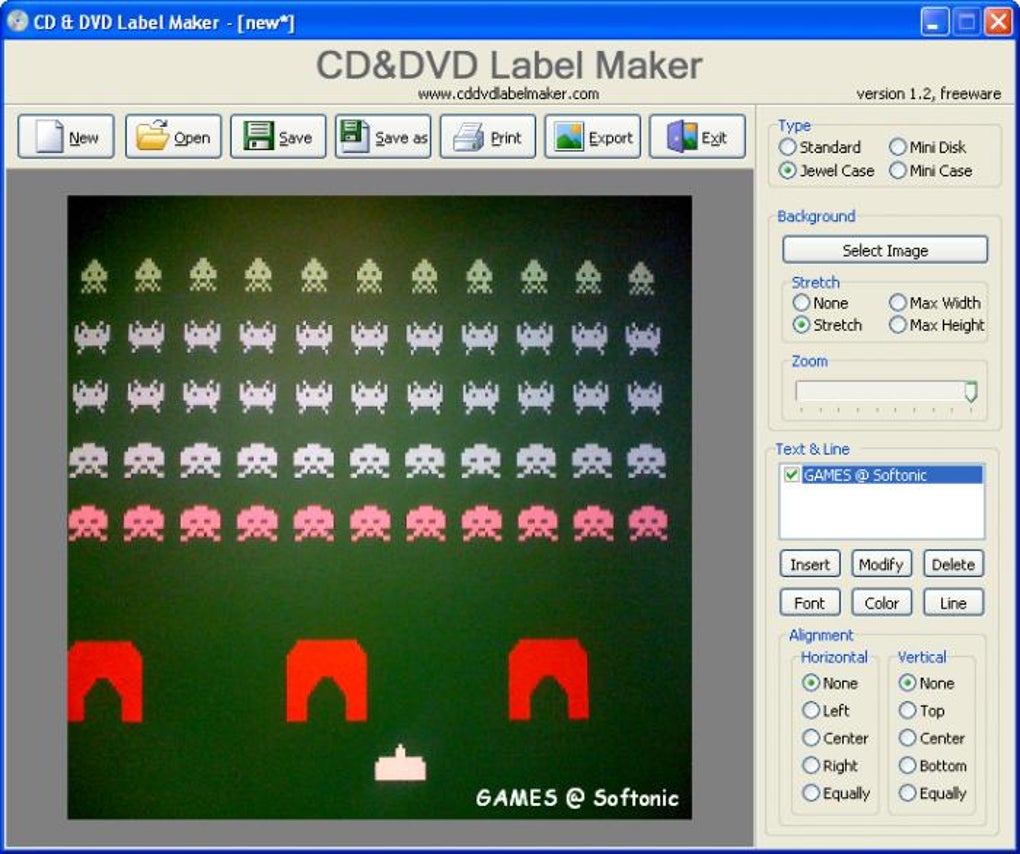Quit using the Exit toolbar button

pos(697,137)
